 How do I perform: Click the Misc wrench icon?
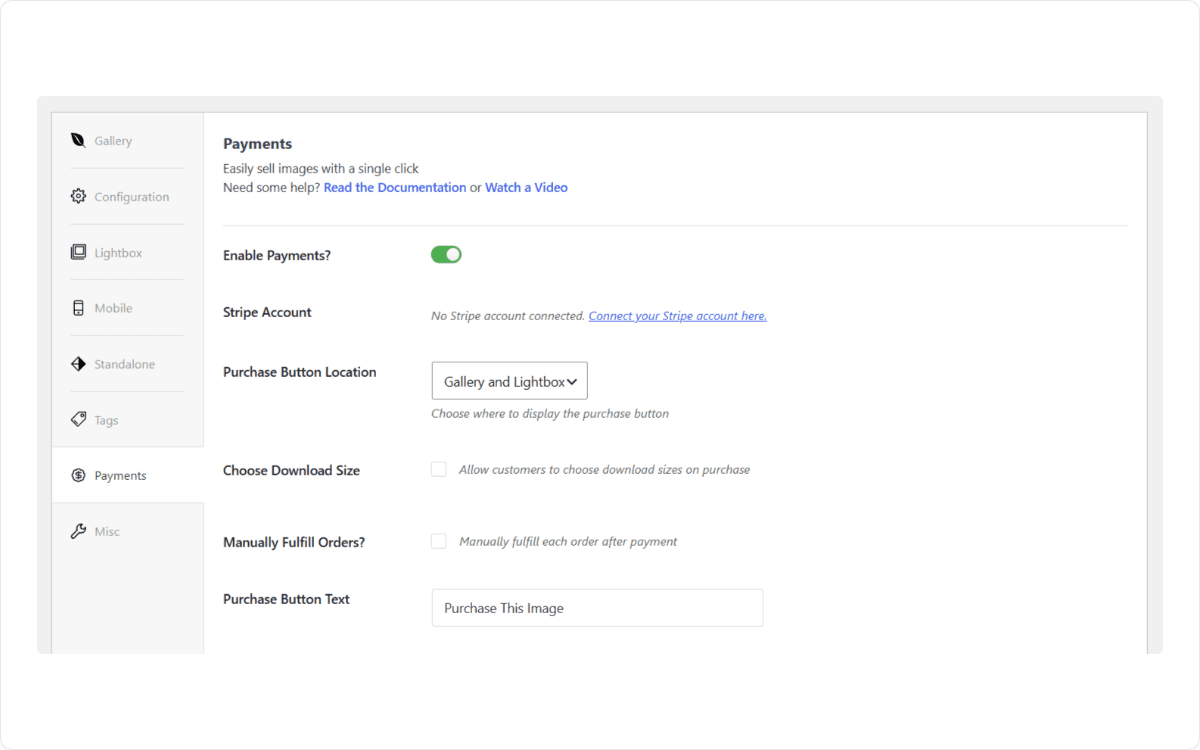pyautogui.click(x=78, y=531)
